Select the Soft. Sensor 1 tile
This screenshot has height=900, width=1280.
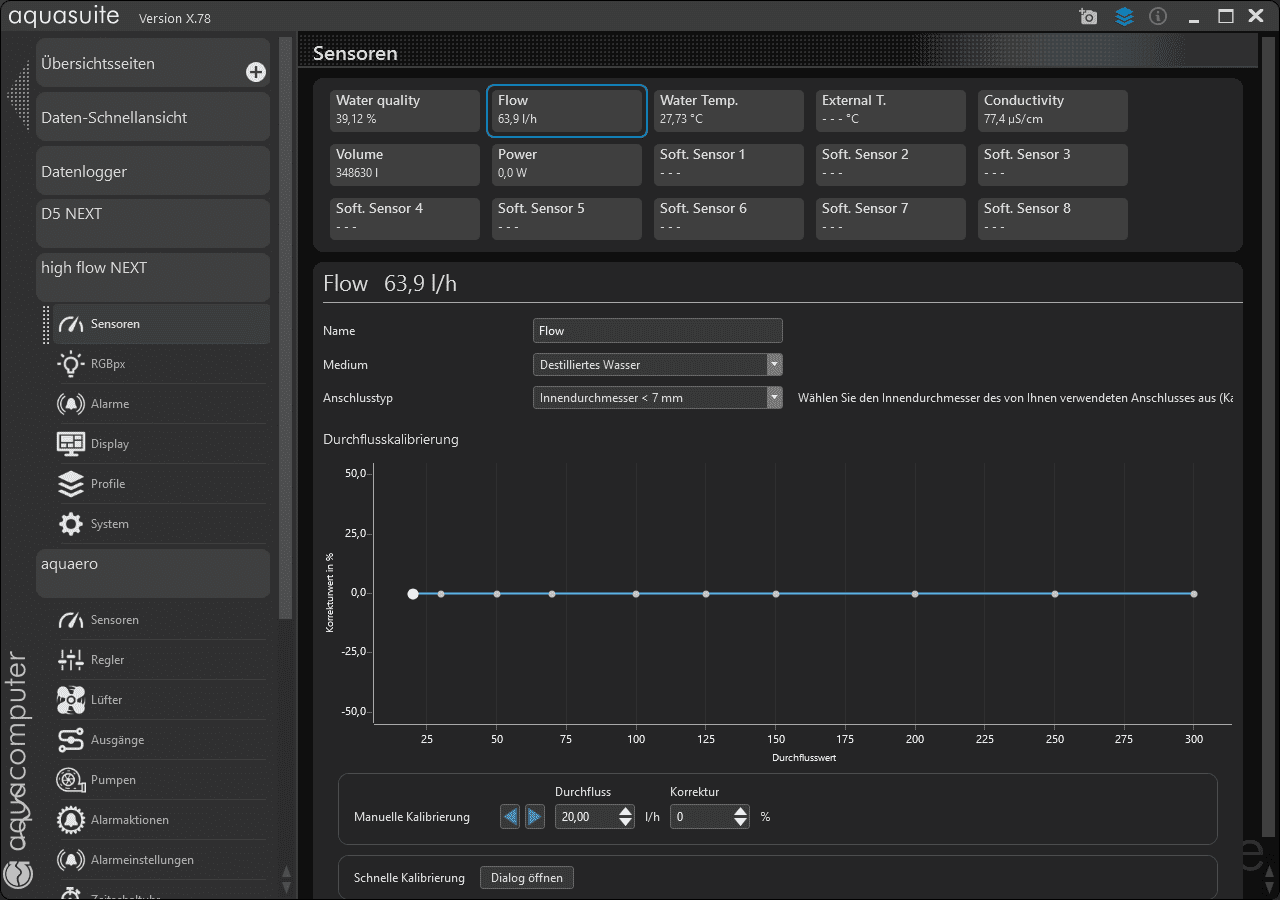tap(729, 165)
